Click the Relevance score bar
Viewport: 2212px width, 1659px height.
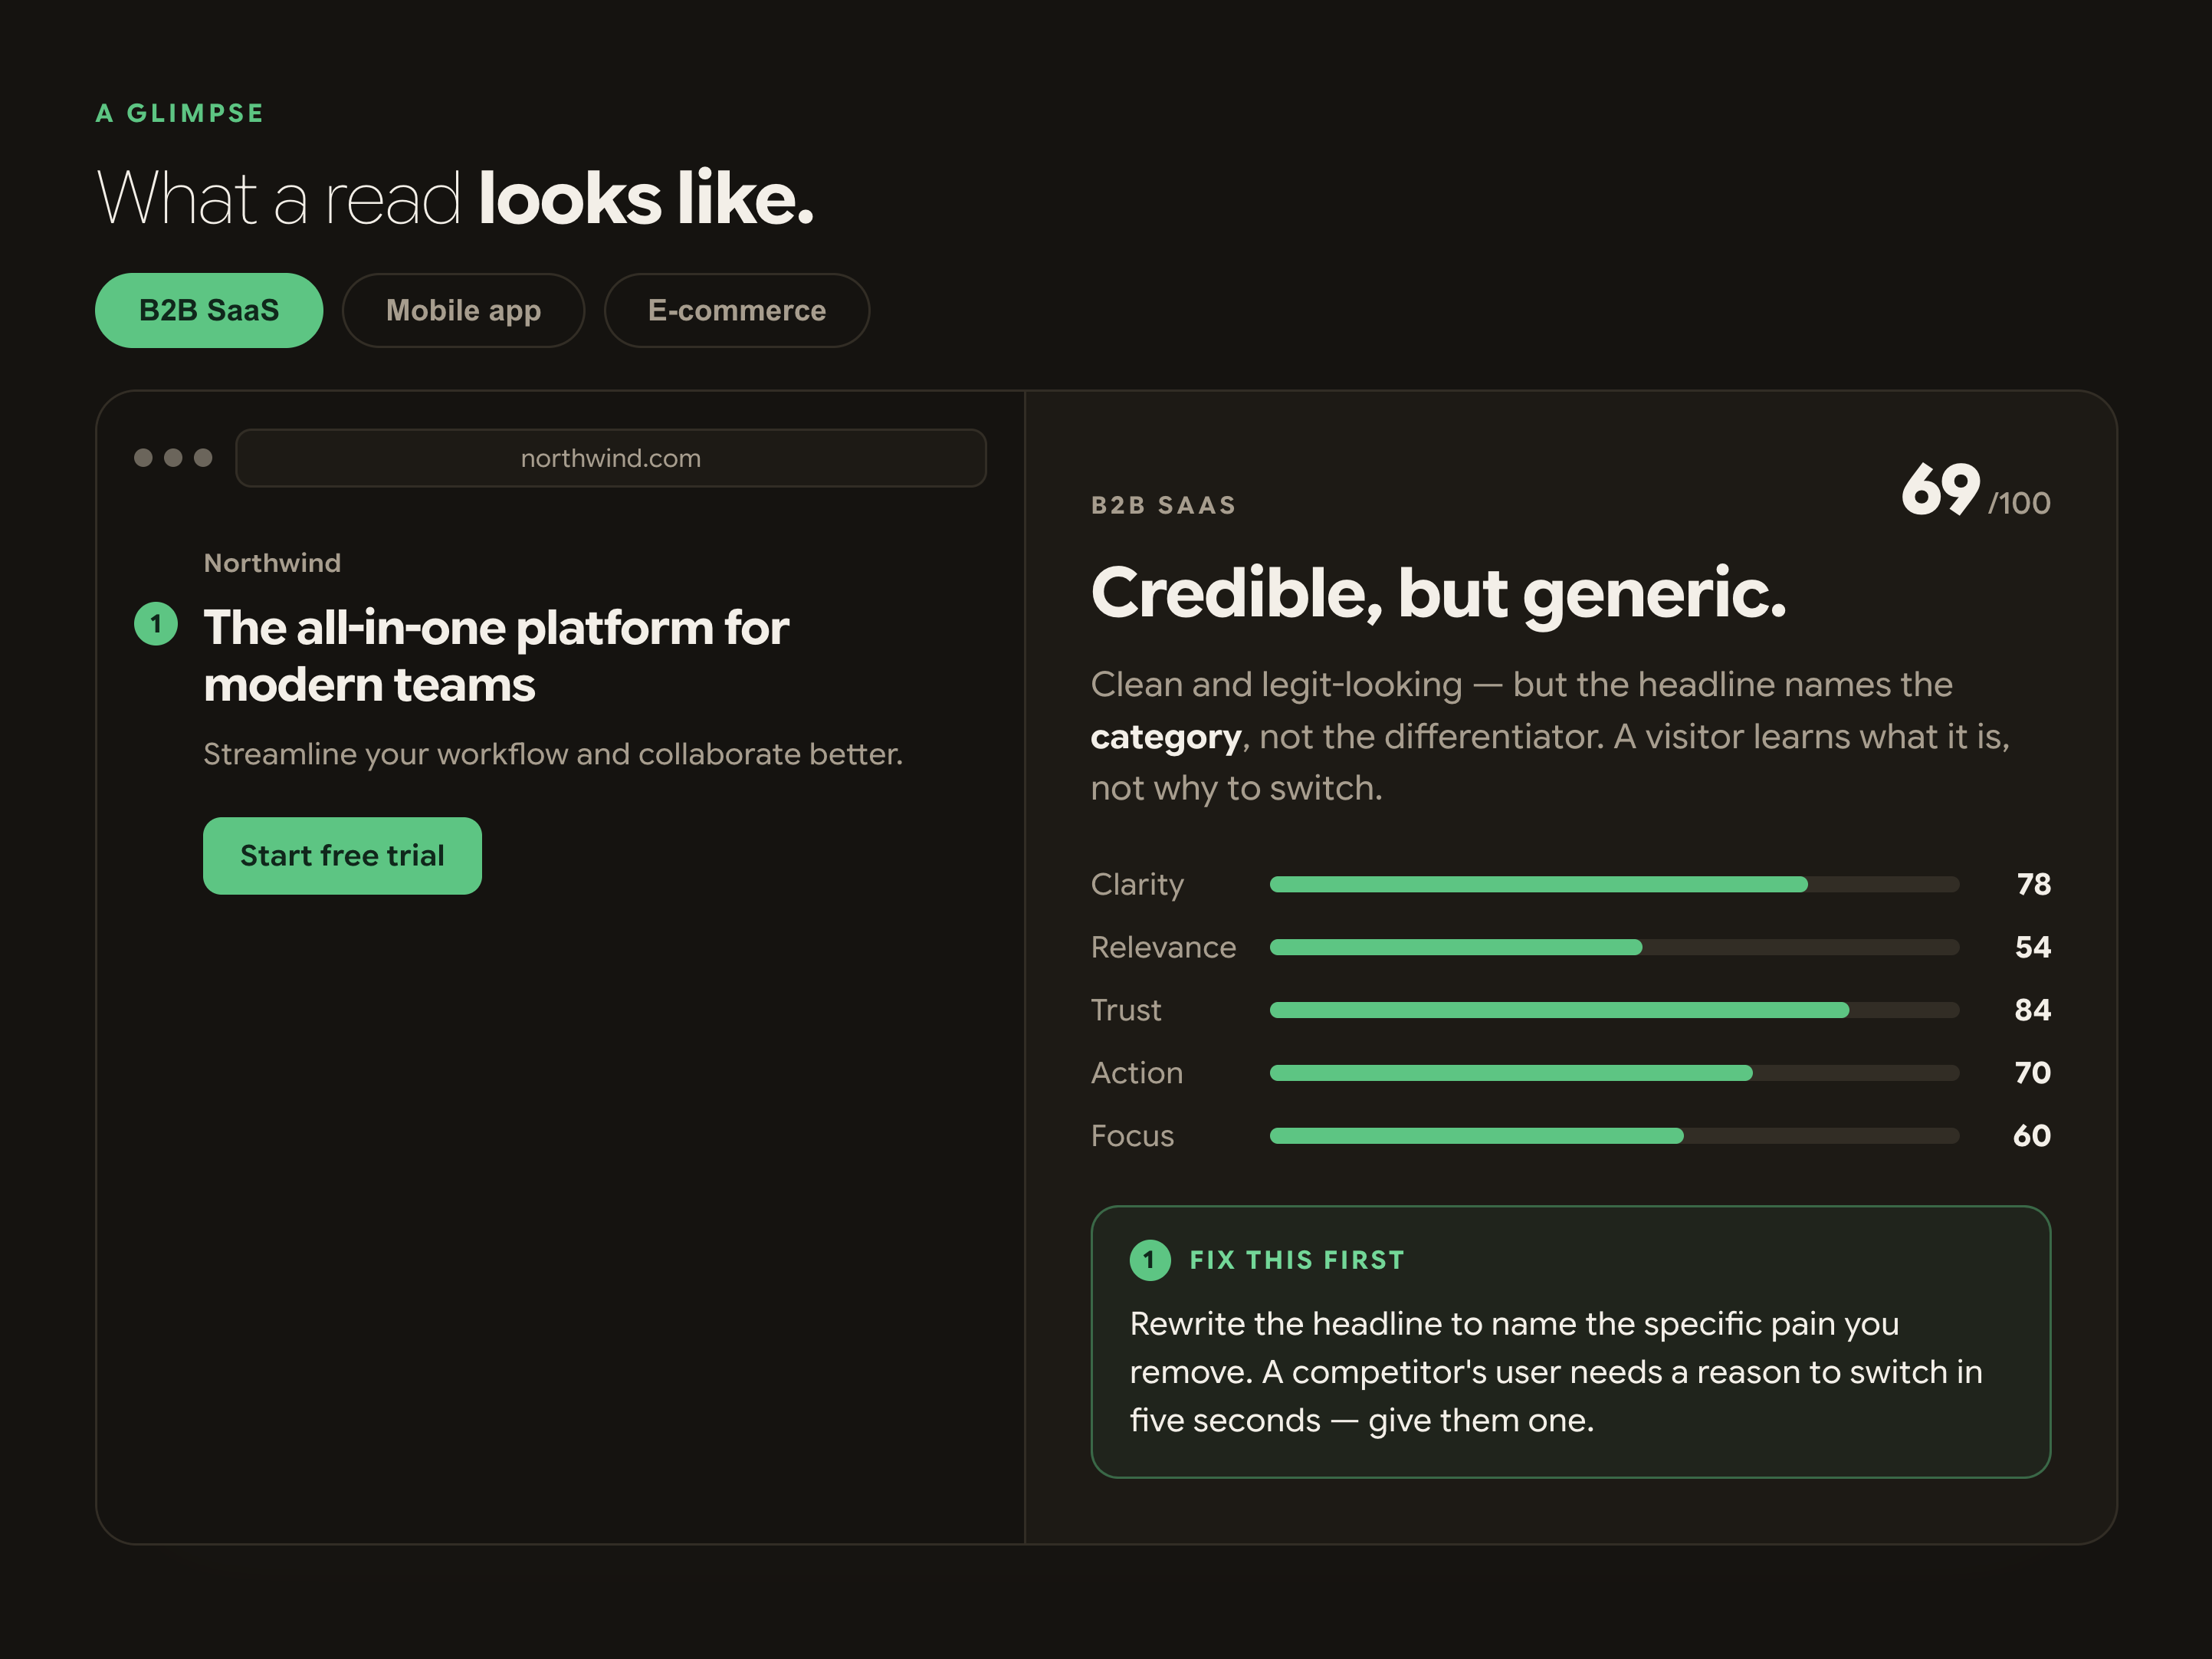click(1614, 947)
